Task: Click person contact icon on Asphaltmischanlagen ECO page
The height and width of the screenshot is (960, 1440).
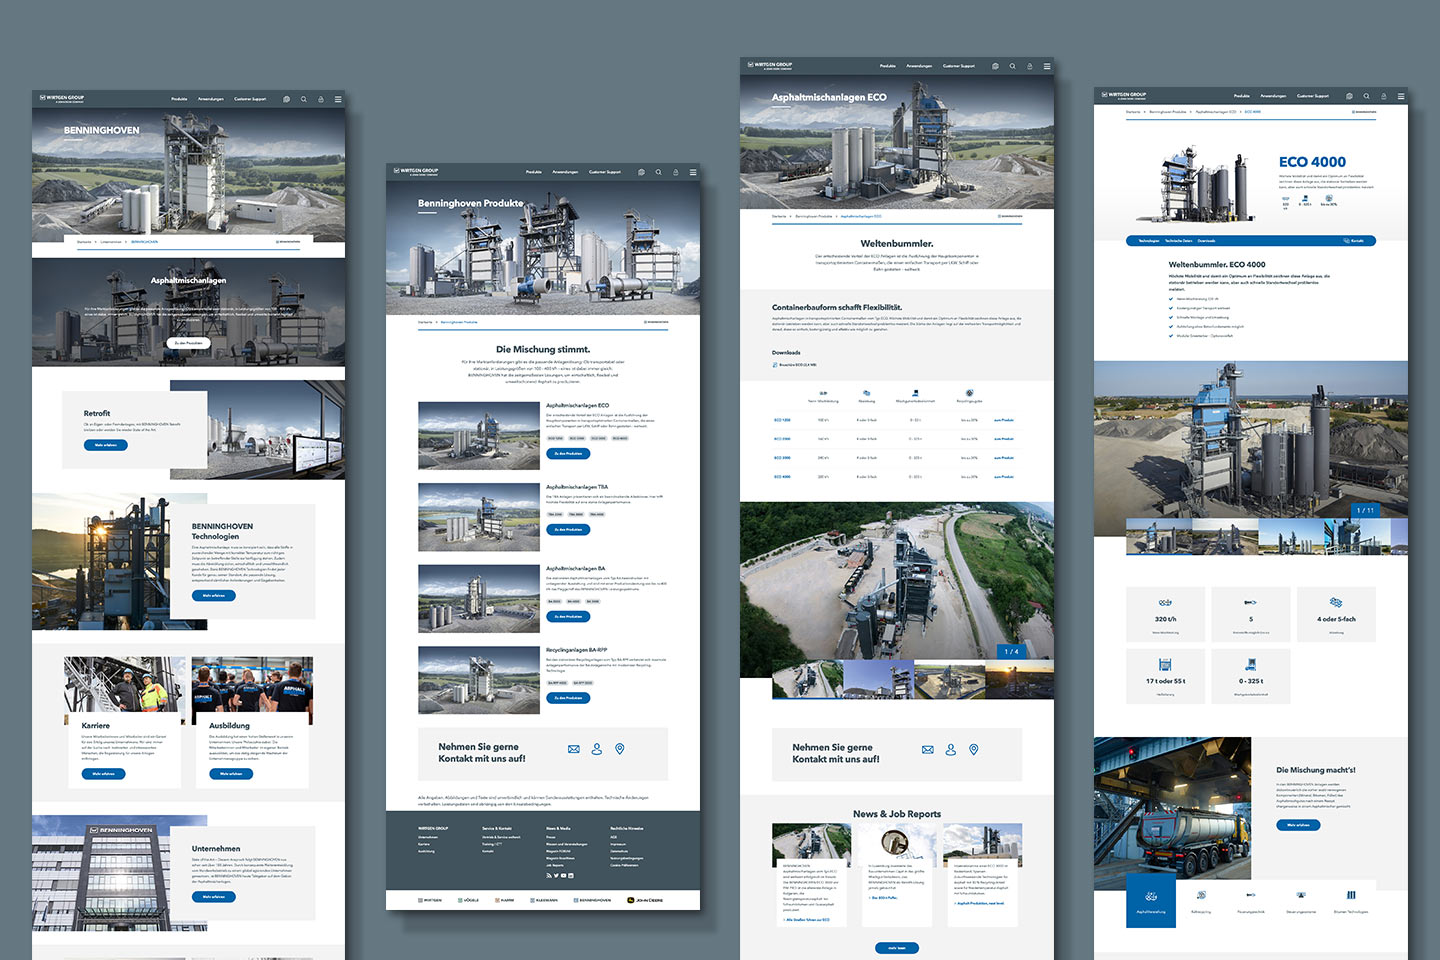Action: point(951,749)
